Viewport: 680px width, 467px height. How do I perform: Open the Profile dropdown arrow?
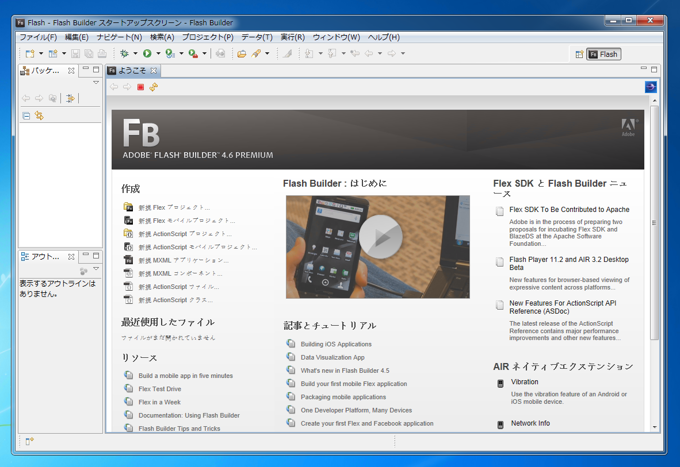pyautogui.click(x=181, y=54)
